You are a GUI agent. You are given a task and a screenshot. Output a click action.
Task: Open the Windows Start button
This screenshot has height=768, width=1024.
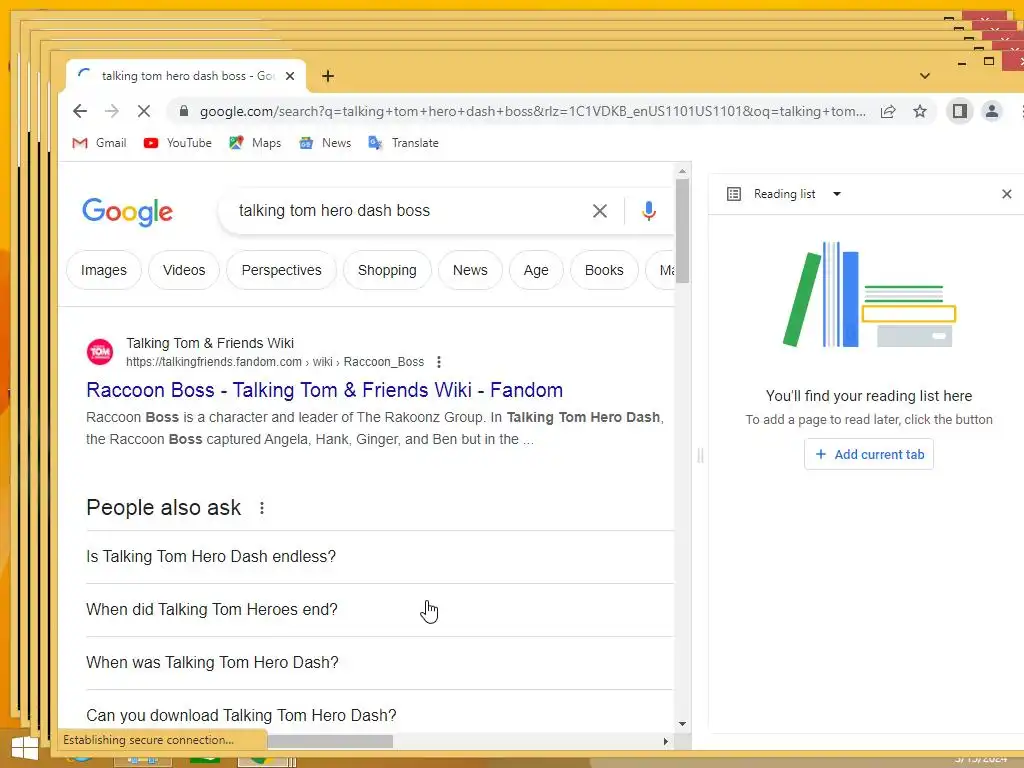(x=25, y=750)
